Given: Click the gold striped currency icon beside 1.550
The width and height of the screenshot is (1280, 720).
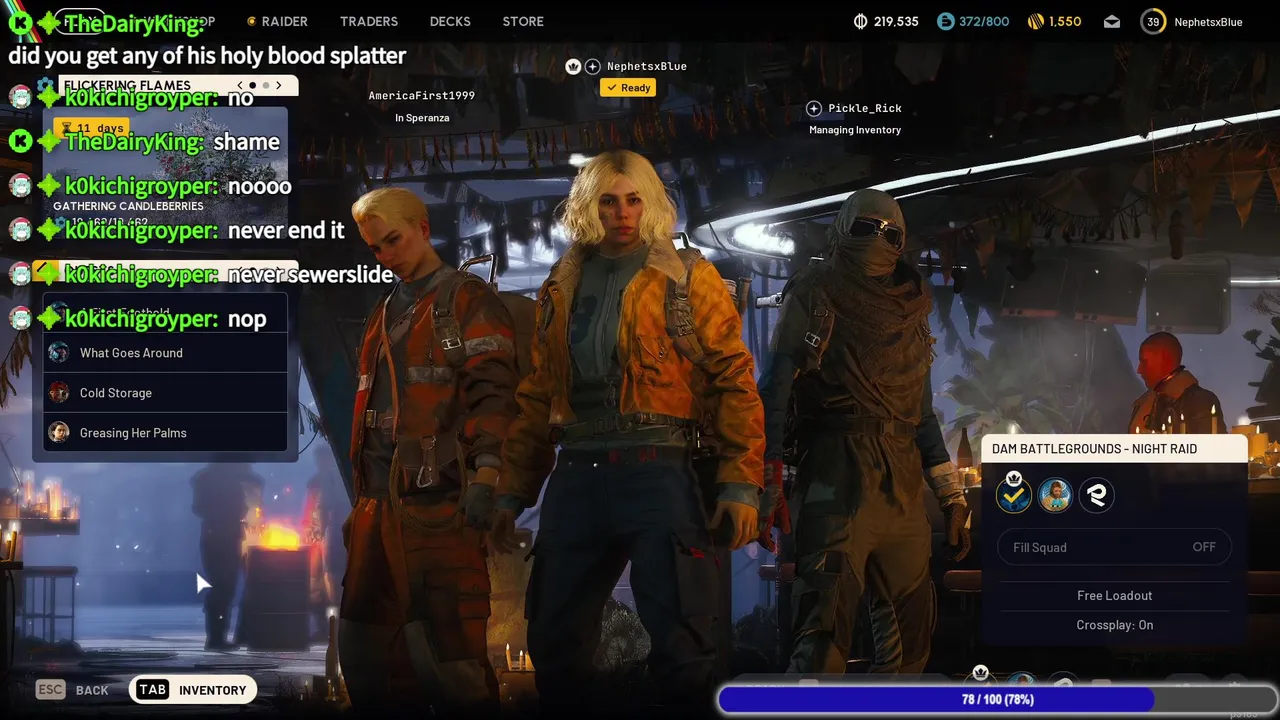Looking at the screenshot, I should tap(1034, 21).
